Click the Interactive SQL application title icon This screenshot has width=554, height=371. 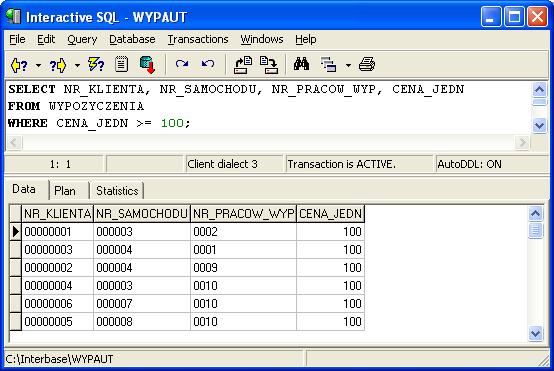point(13,16)
